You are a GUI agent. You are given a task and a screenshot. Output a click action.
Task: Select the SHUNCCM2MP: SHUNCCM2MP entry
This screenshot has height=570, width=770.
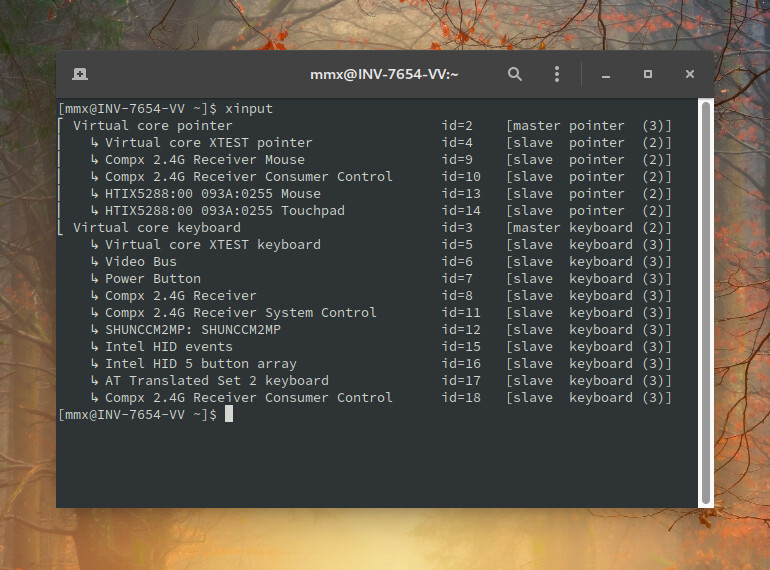[193, 330]
